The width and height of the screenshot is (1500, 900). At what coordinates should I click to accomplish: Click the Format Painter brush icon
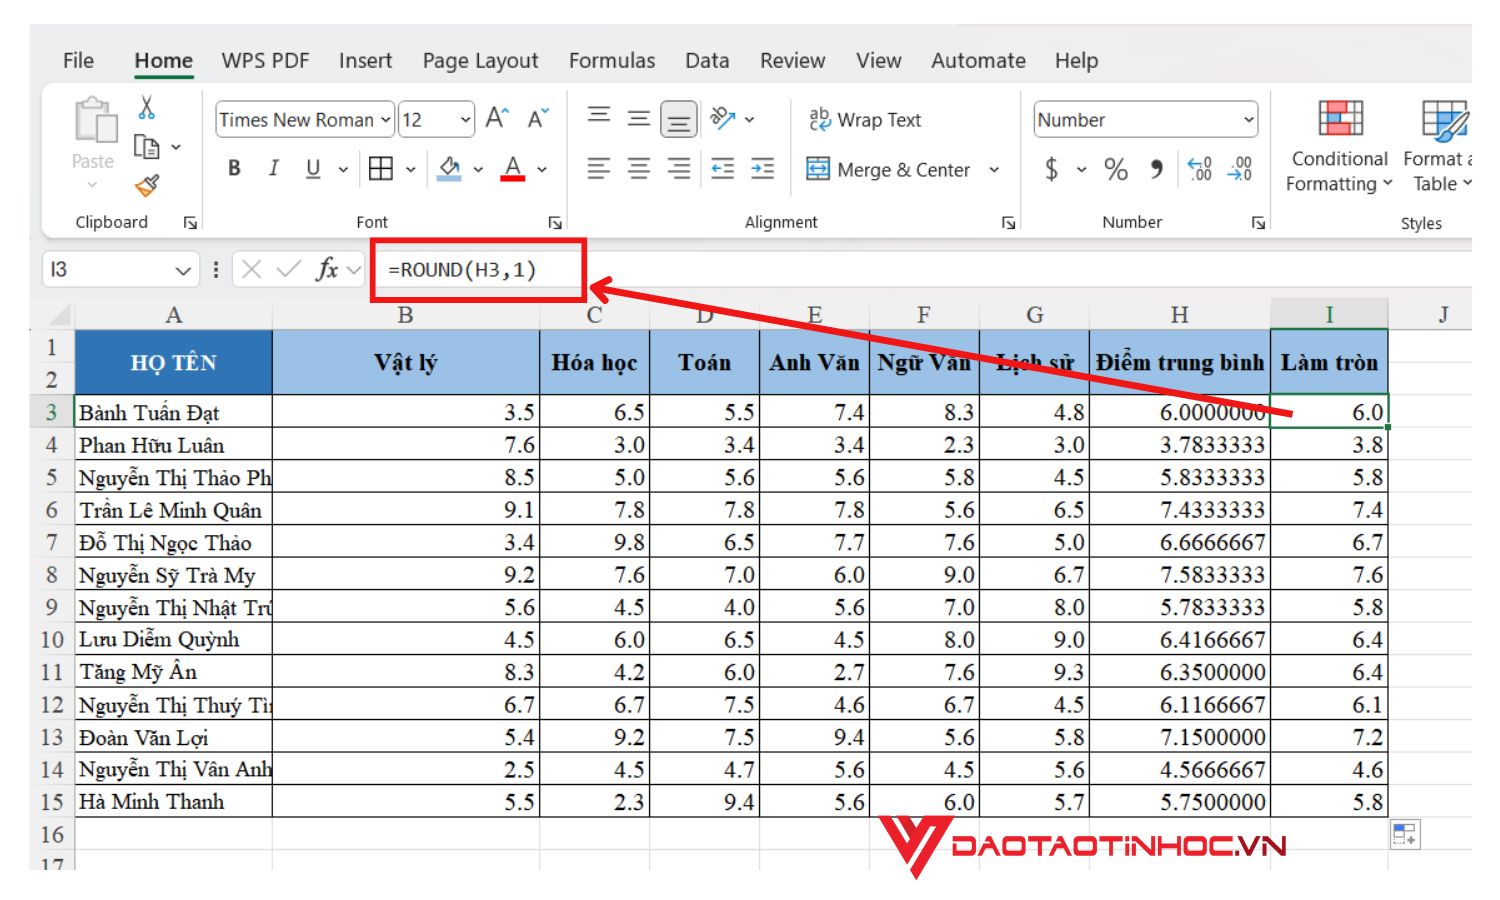point(147,185)
